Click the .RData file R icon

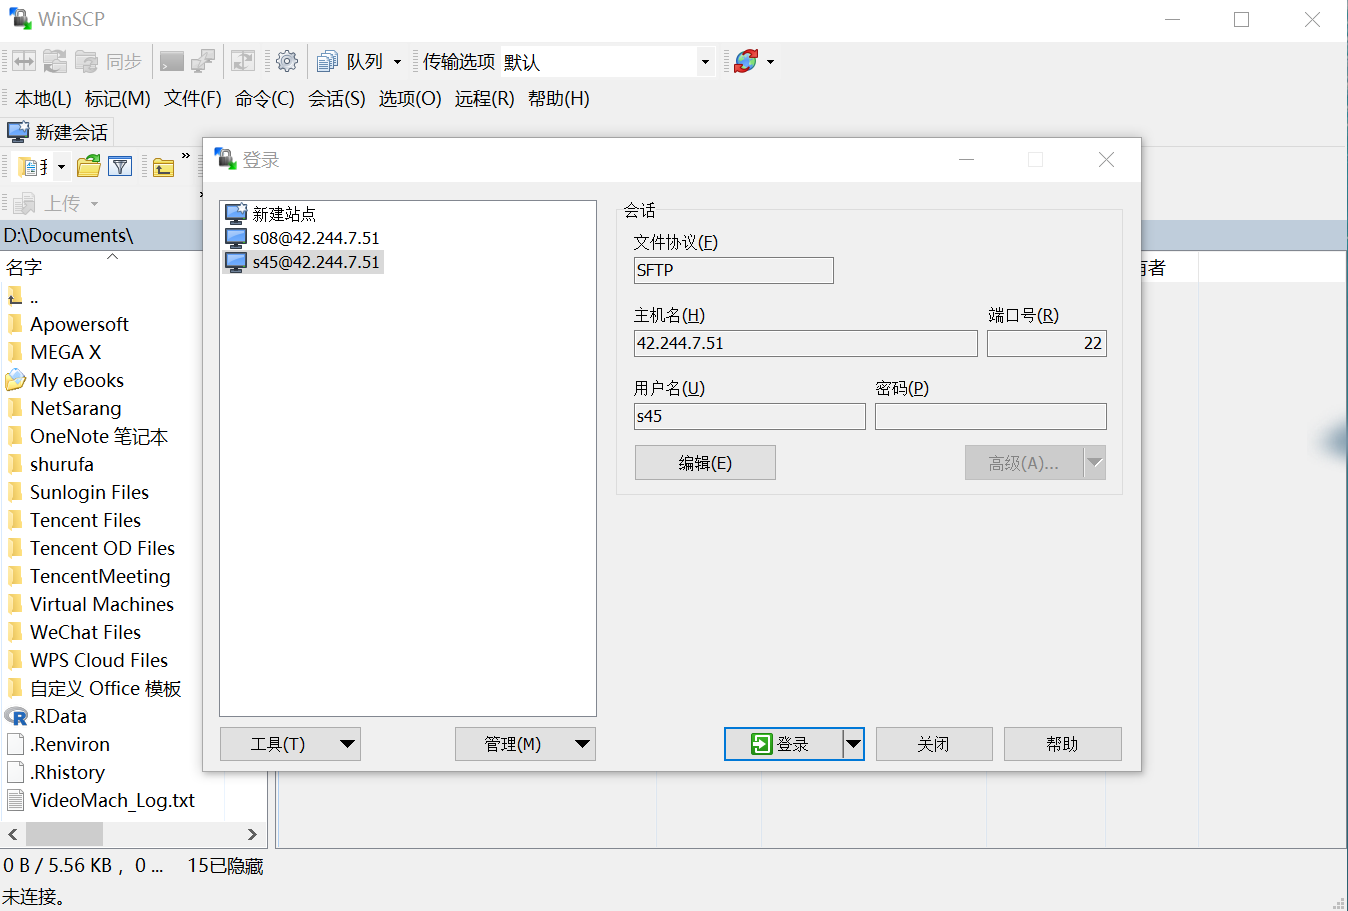click(16, 716)
